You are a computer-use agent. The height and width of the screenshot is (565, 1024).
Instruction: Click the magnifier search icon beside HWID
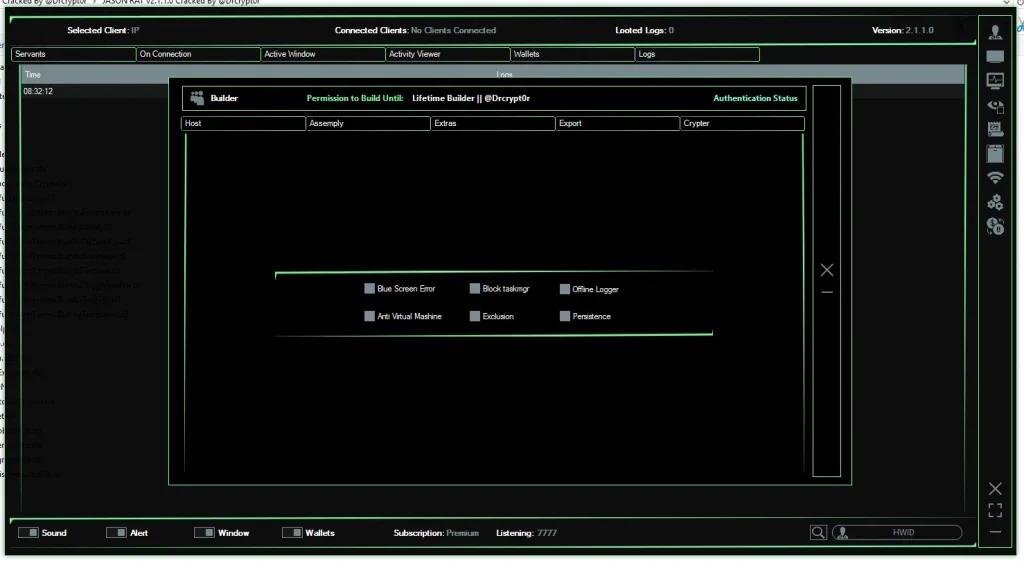[x=818, y=533]
